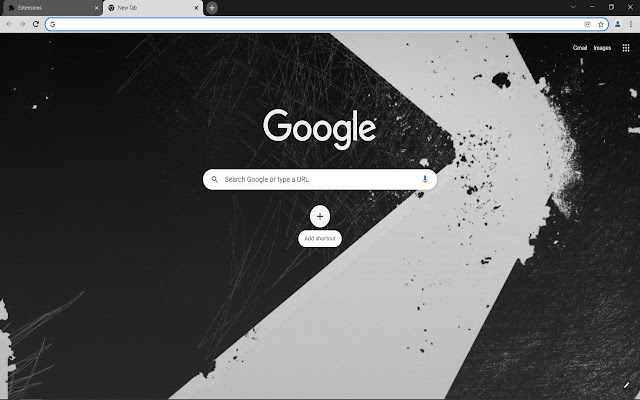
Task: Customize page with the pencil icon
Action: (x=627, y=384)
